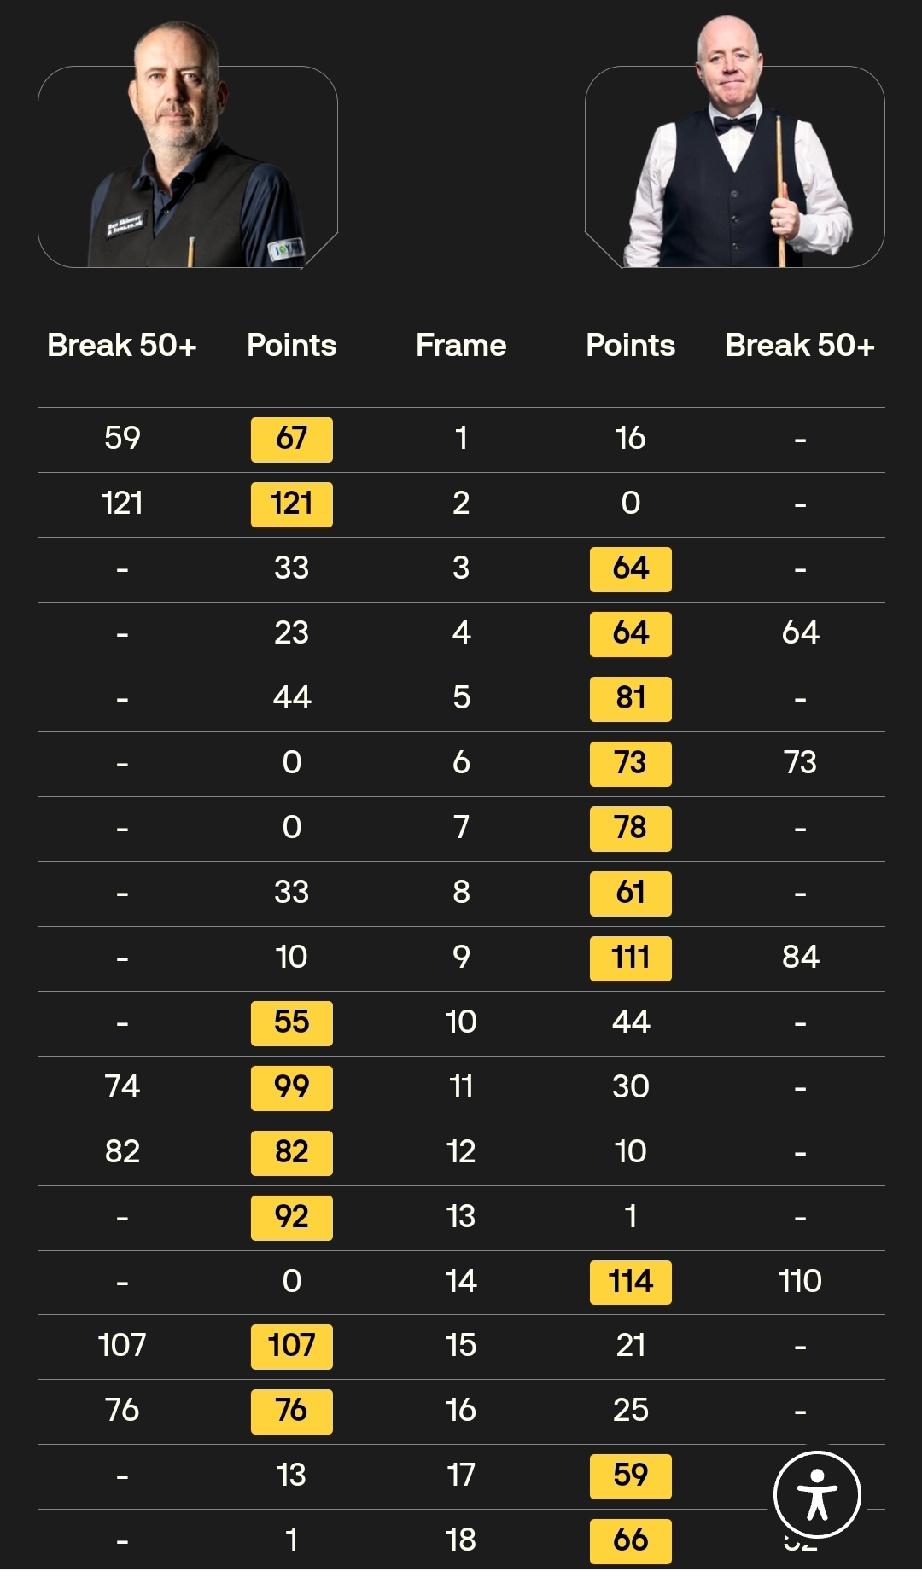Open the accessibility options icon

pos(817,1495)
